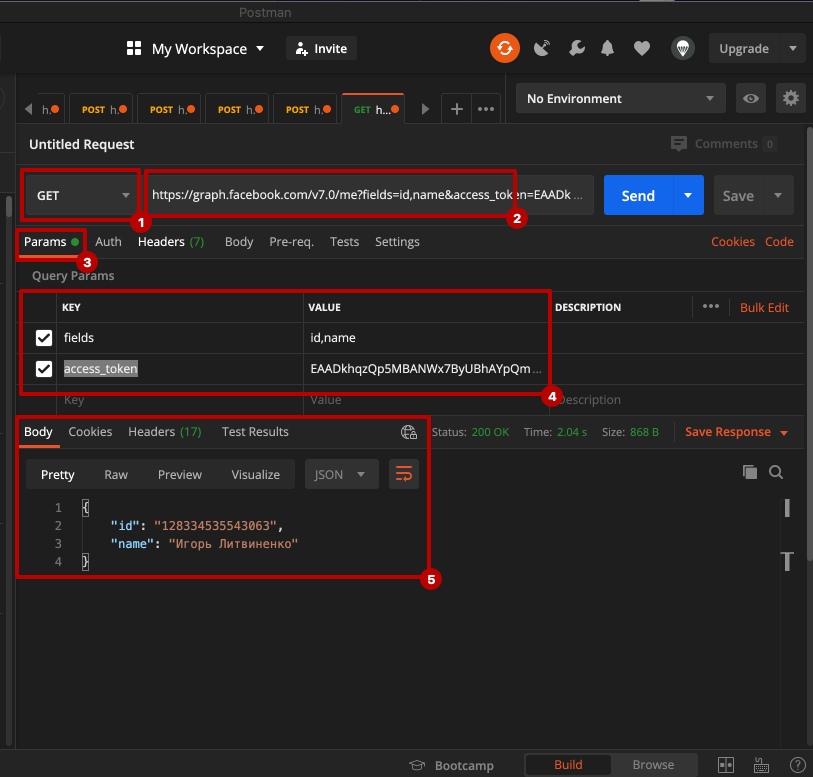Select Preview response view
This screenshot has height=777, width=813.
tap(180, 474)
